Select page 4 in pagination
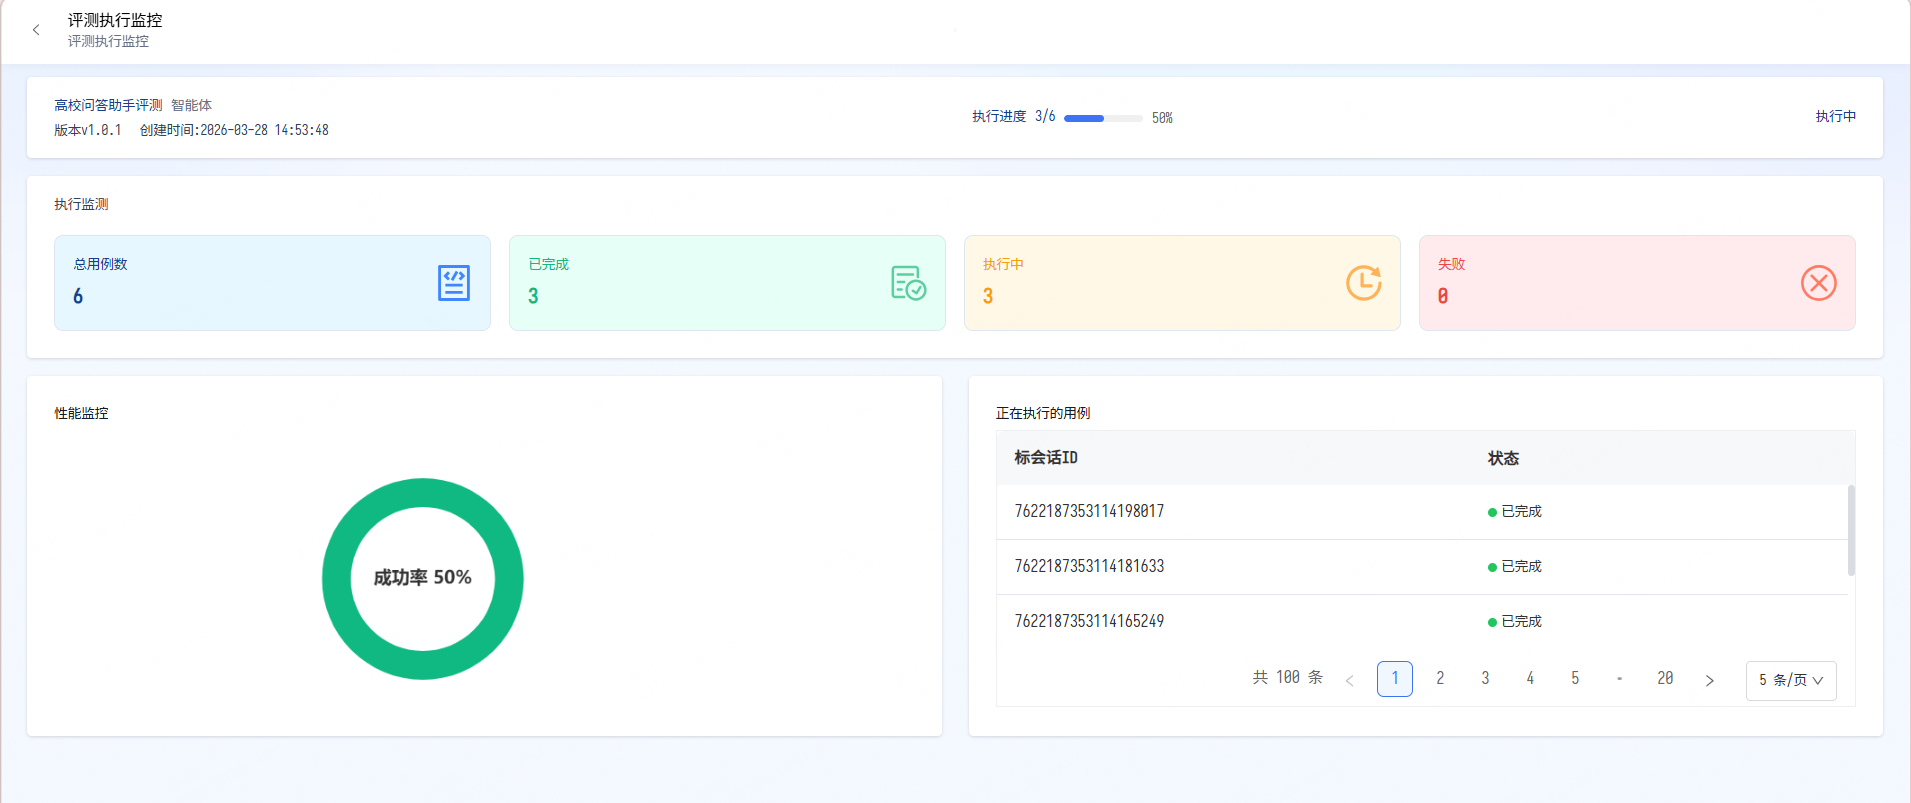The height and width of the screenshot is (803, 1911). [x=1530, y=679]
